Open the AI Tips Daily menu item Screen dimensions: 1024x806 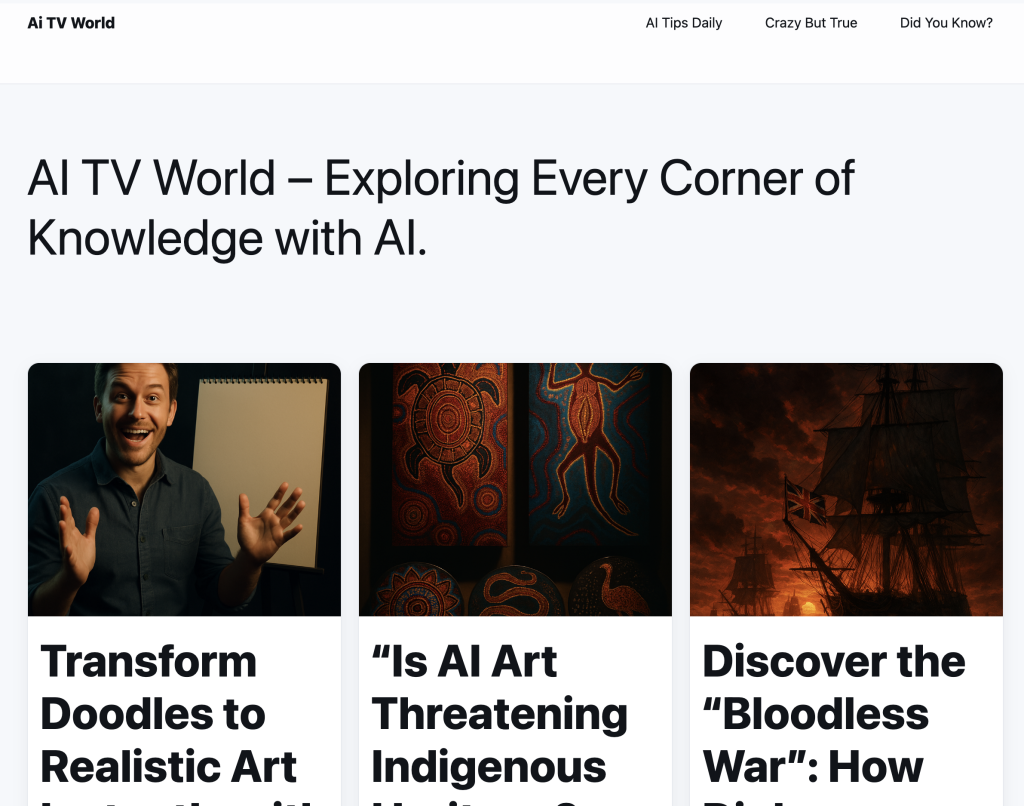point(684,23)
